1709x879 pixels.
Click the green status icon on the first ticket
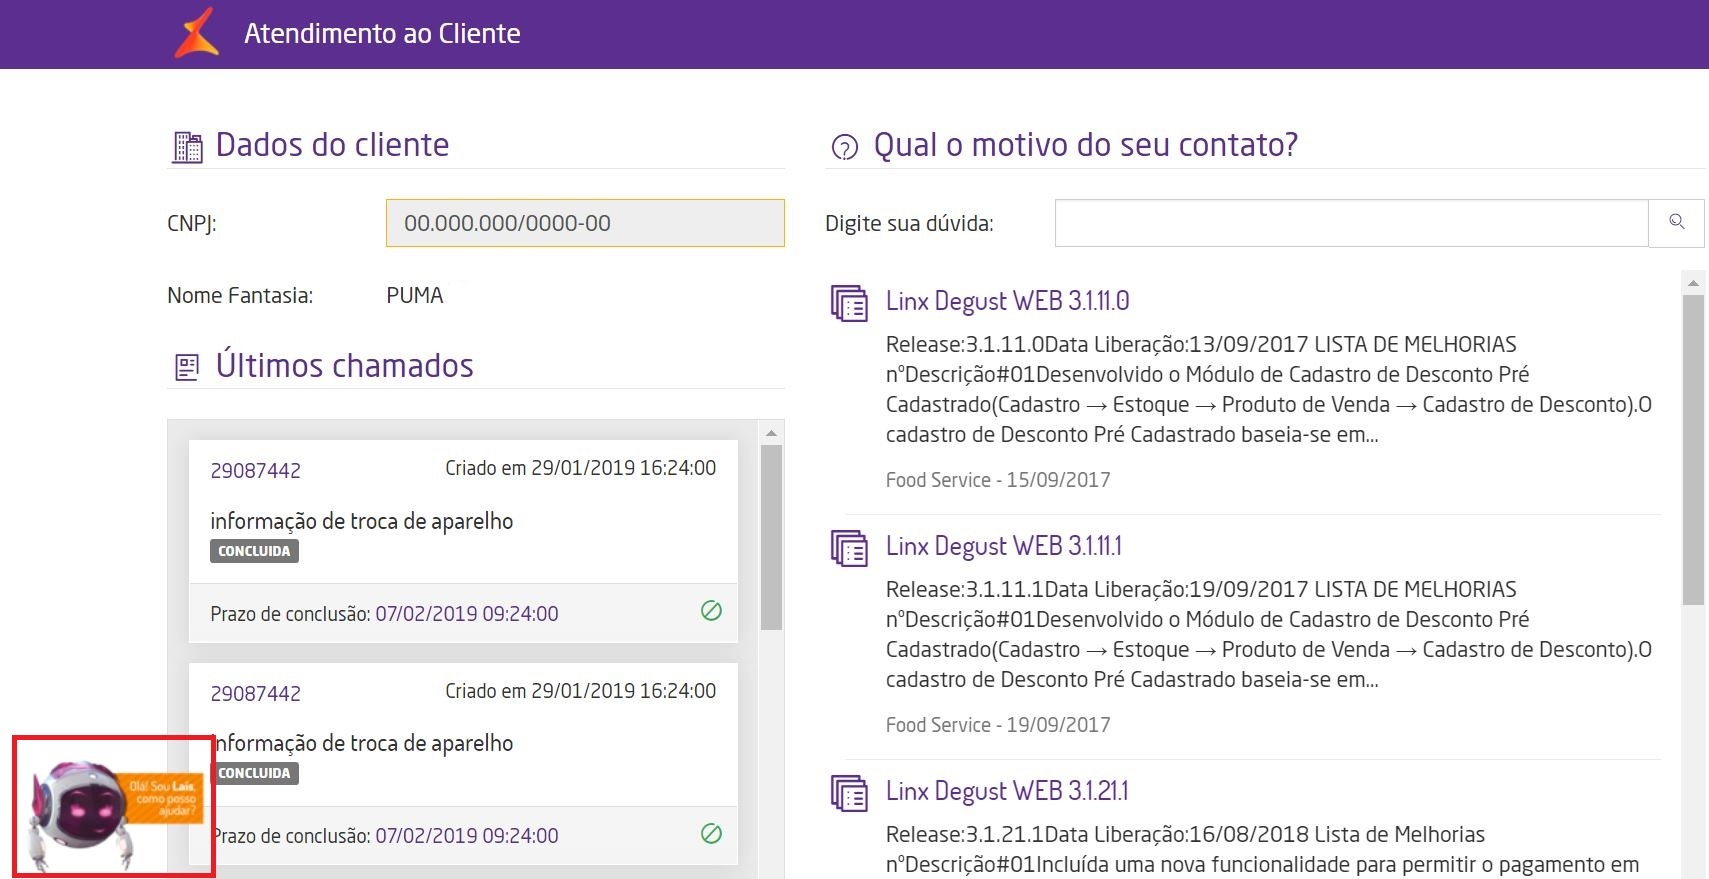pyautogui.click(x=711, y=611)
